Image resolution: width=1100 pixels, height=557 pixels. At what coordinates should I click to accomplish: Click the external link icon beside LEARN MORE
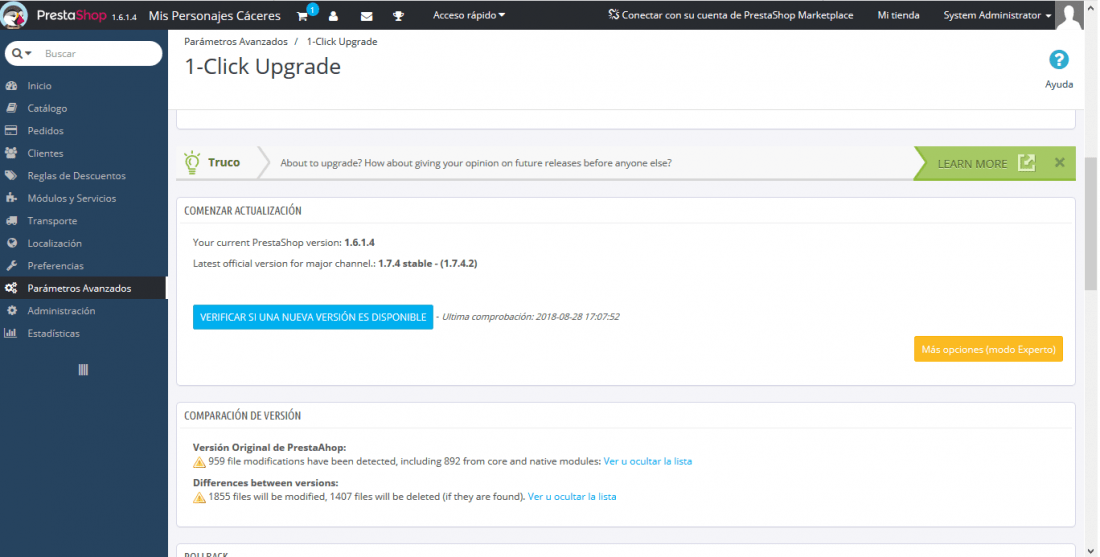point(1026,163)
